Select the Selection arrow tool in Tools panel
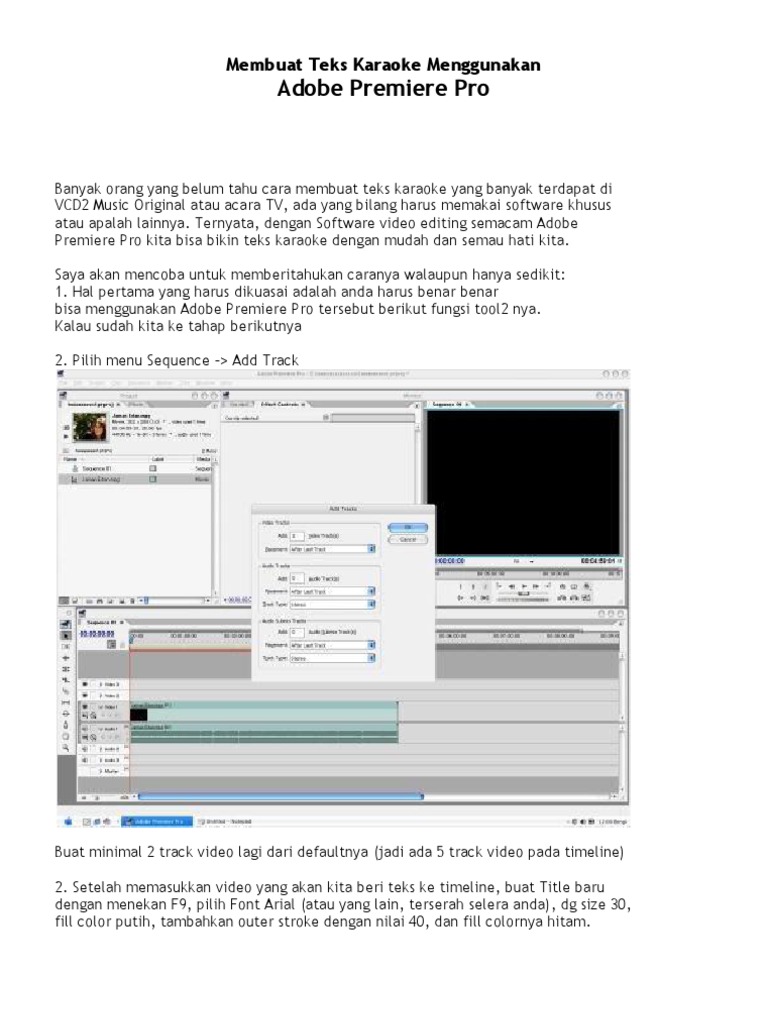Image resolution: width=768 pixels, height=1024 pixels. pyautogui.click(x=66, y=635)
